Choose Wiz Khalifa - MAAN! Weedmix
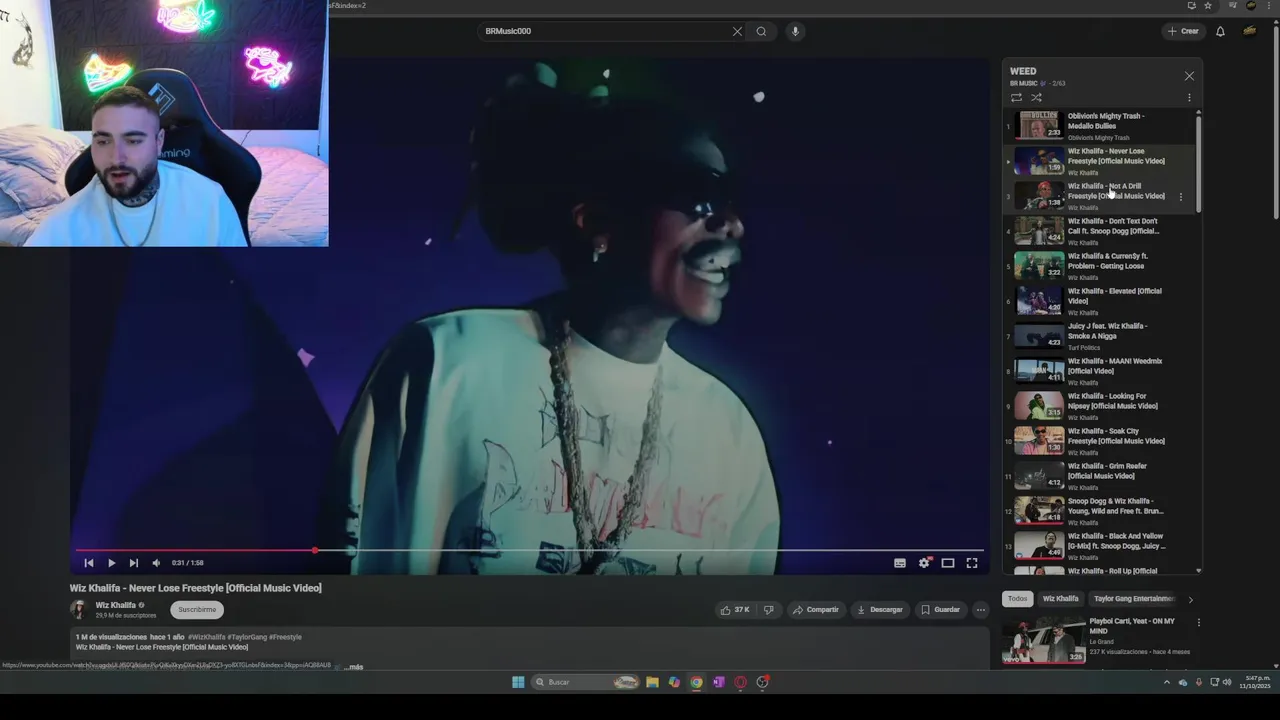 point(1099,371)
